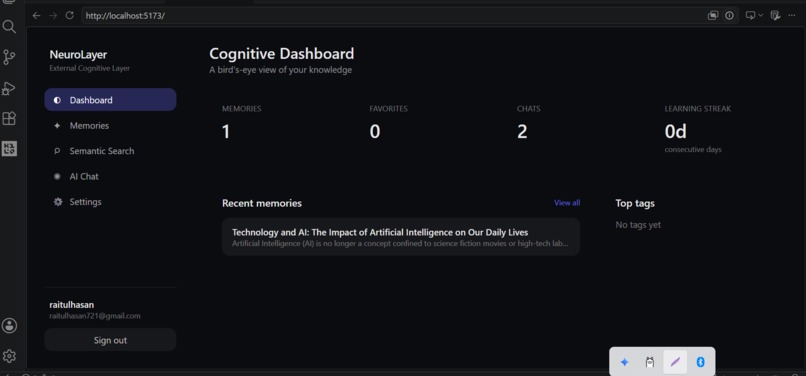Click the View all link
This screenshot has width=806, height=376.
coord(567,203)
